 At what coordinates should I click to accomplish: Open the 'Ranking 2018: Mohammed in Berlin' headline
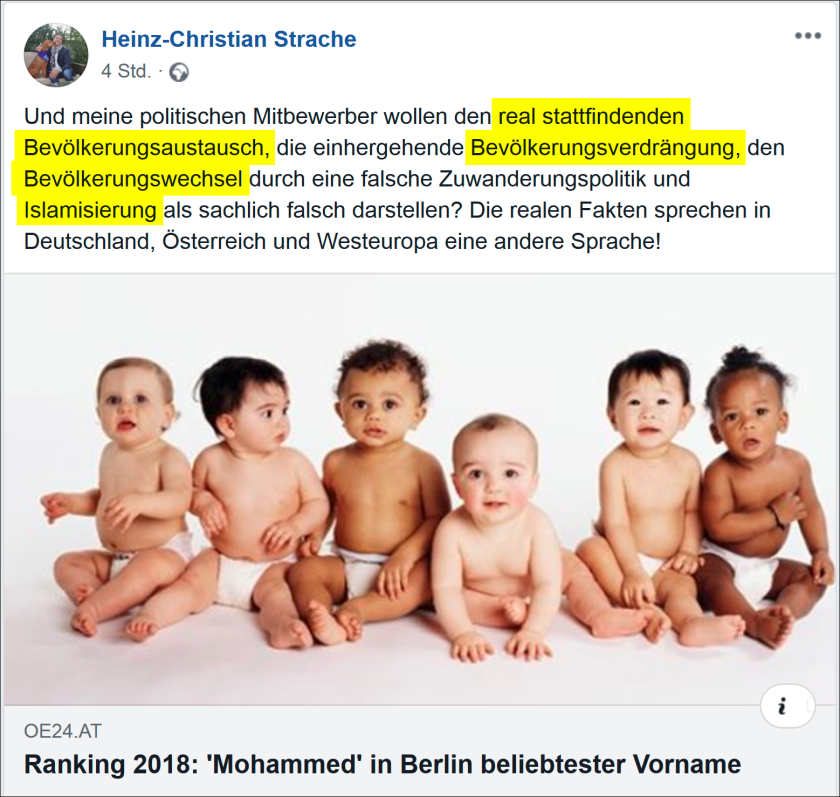pyautogui.click(x=382, y=764)
